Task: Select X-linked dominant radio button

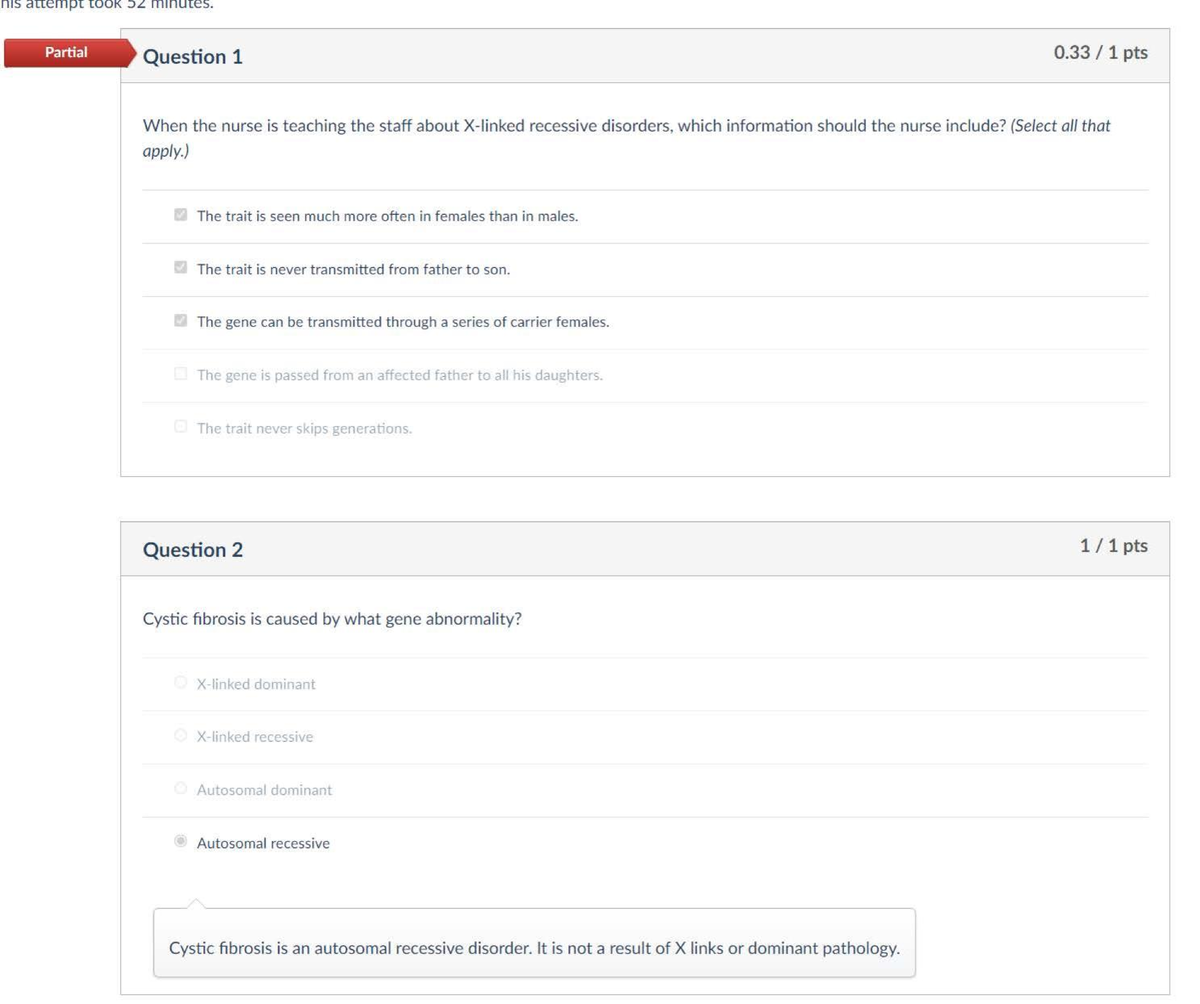Action: [x=180, y=683]
